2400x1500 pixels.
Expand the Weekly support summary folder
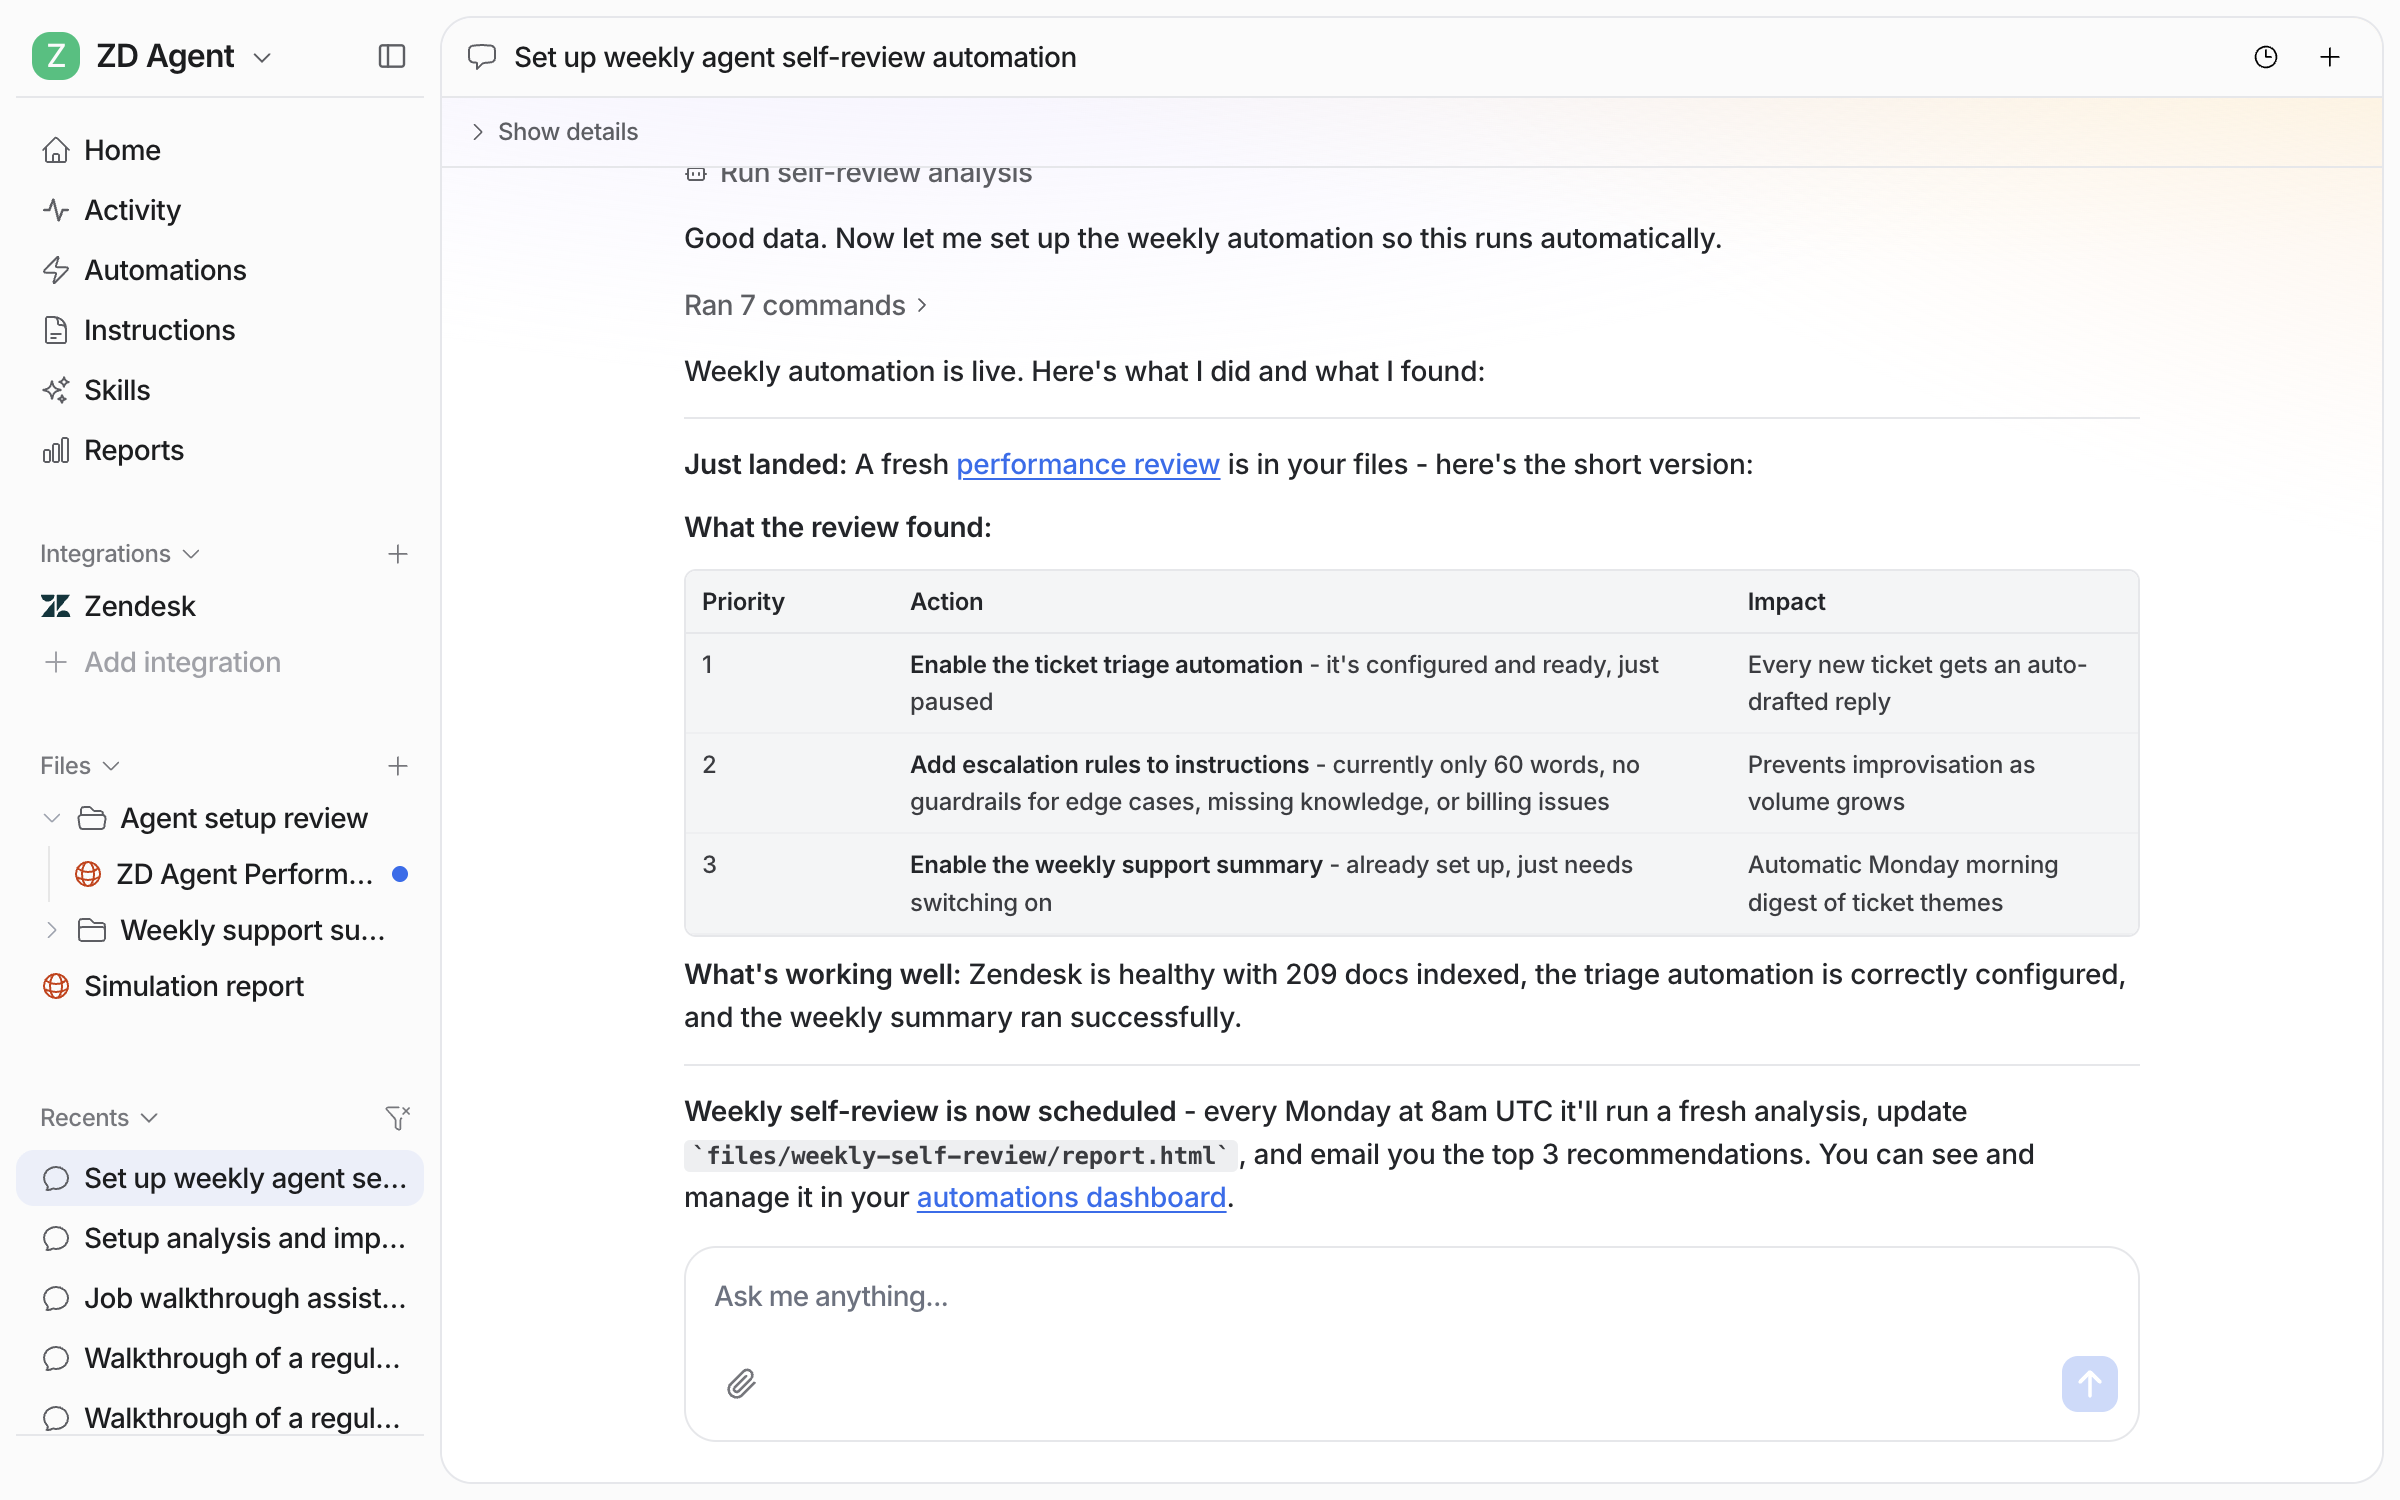pos(52,930)
